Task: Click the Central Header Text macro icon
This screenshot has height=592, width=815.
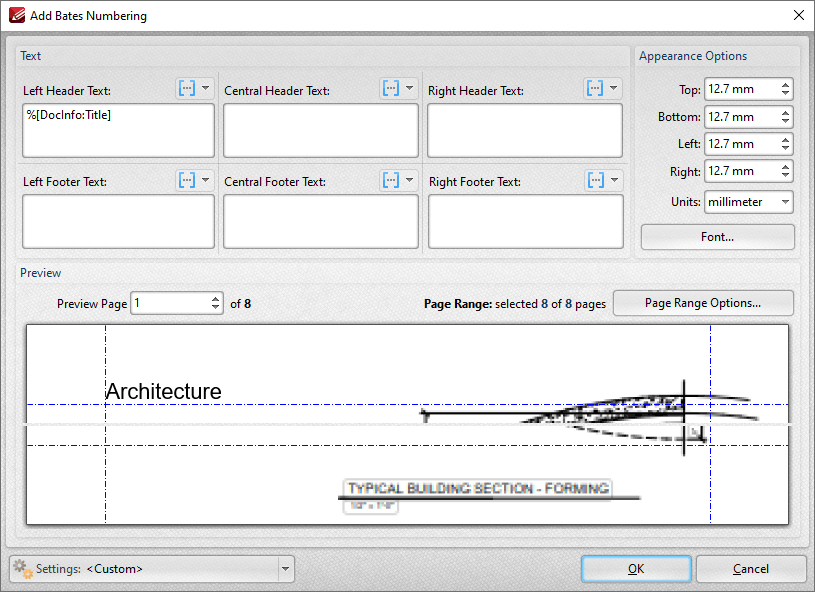Action: pyautogui.click(x=391, y=88)
